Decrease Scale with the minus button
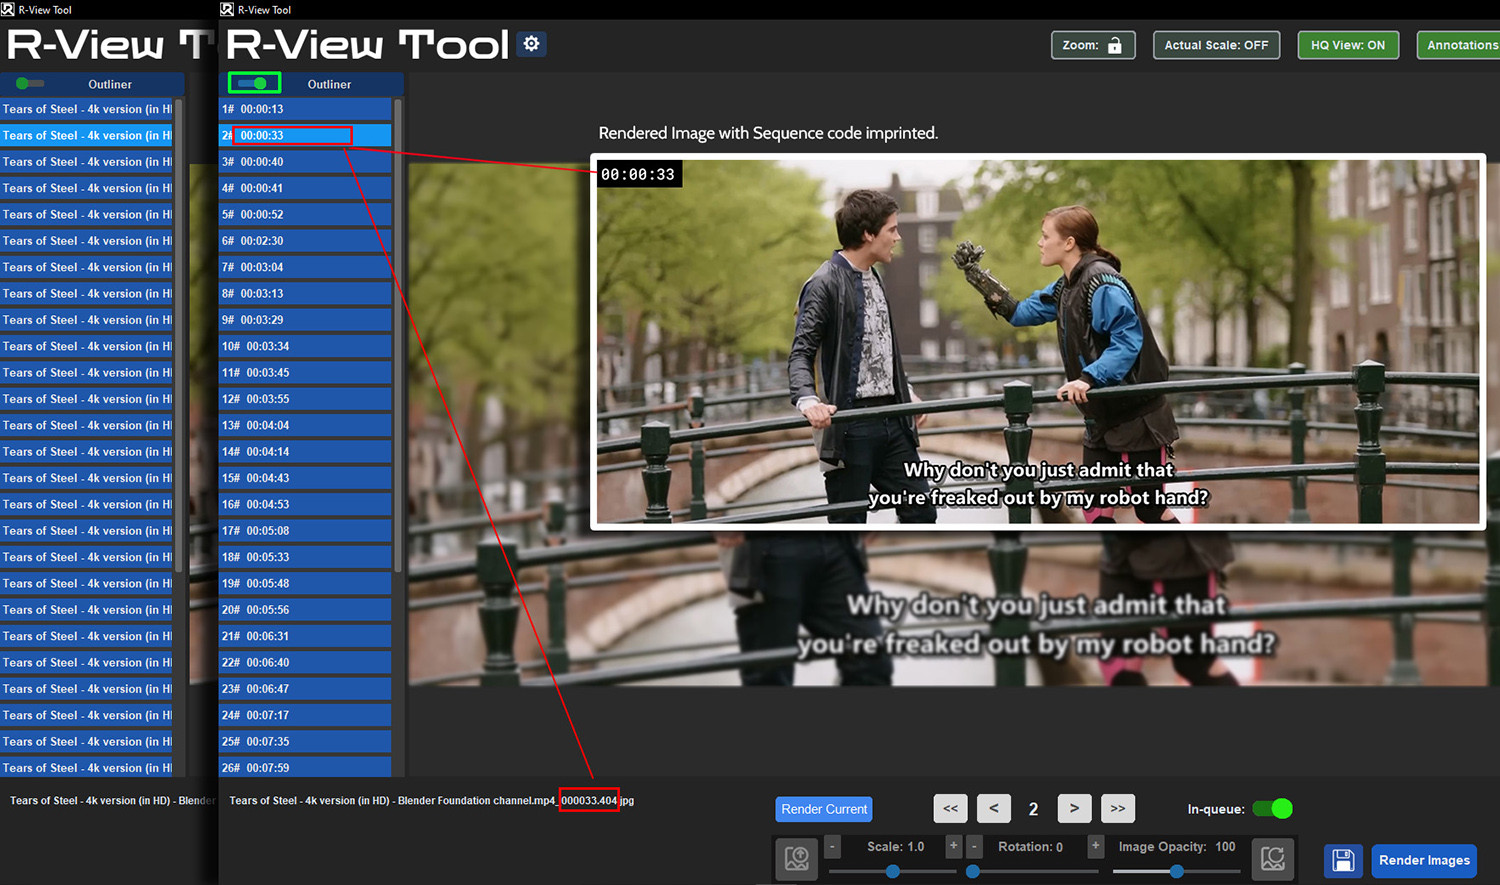The width and height of the screenshot is (1500, 885). 832,846
